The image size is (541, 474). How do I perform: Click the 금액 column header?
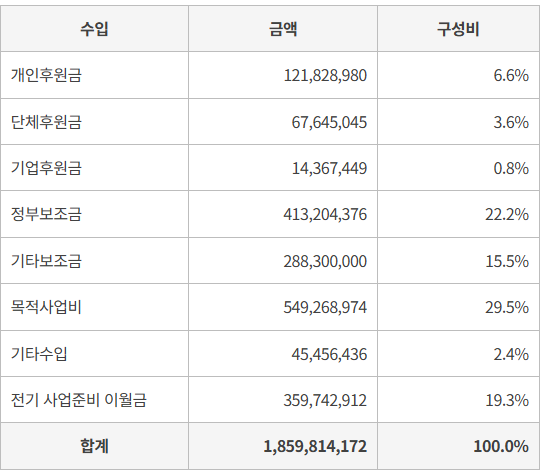[x=283, y=29]
